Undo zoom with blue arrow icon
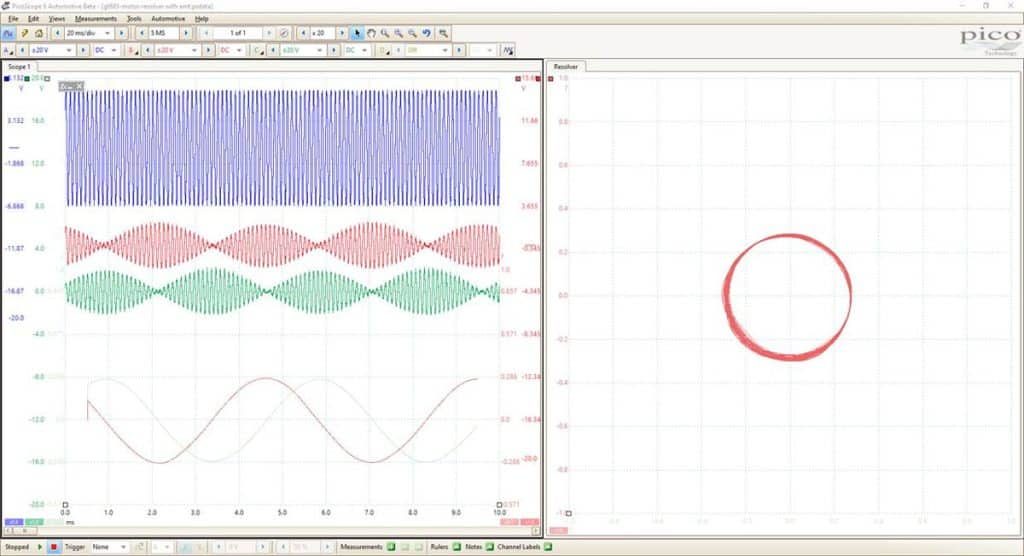This screenshot has height=556, width=1024. click(x=426, y=33)
